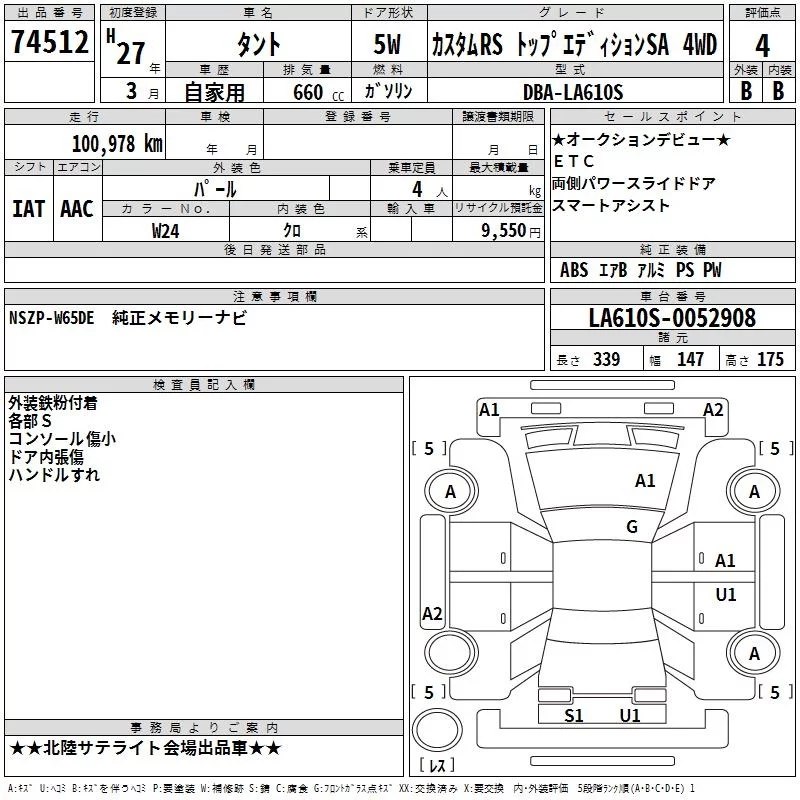The width and height of the screenshot is (800, 800).
Task: Select the grade text カスタムRS トップエディションSA 4WD
Action: pos(574,44)
